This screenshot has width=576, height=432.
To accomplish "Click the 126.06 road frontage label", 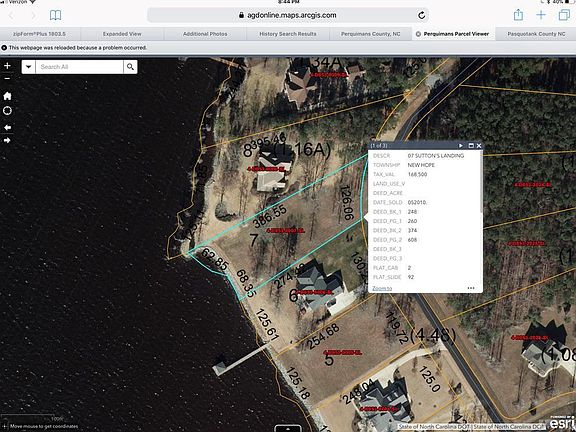I will 347,203.
